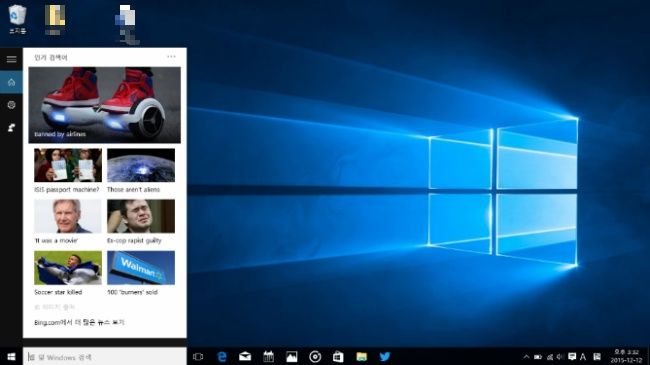
Task: Follow the Bing.com more news link
Action: (79, 322)
